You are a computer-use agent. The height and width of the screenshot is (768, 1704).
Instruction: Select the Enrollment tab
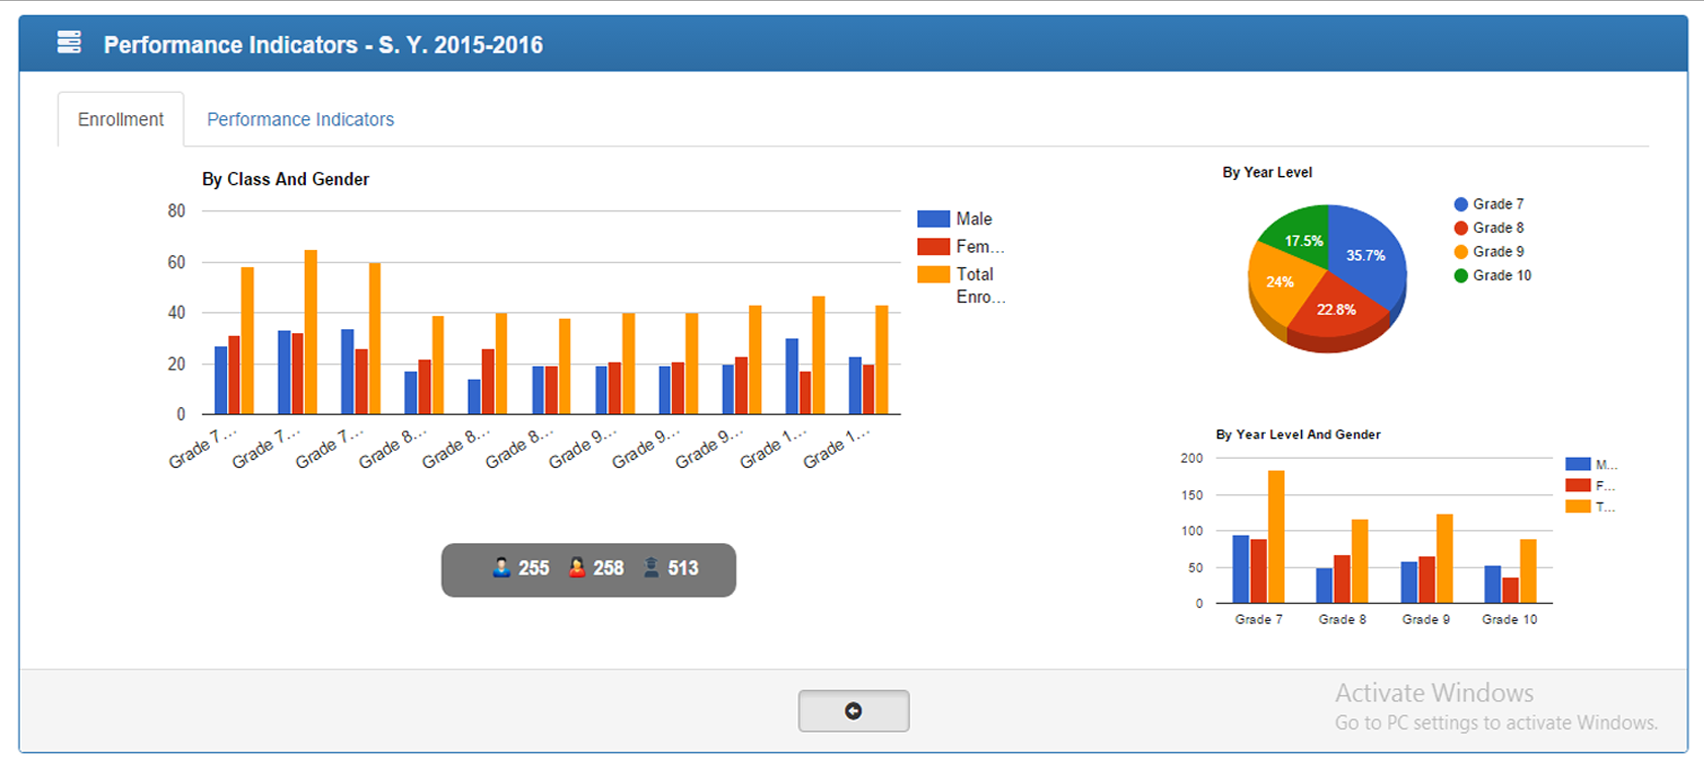coord(120,119)
